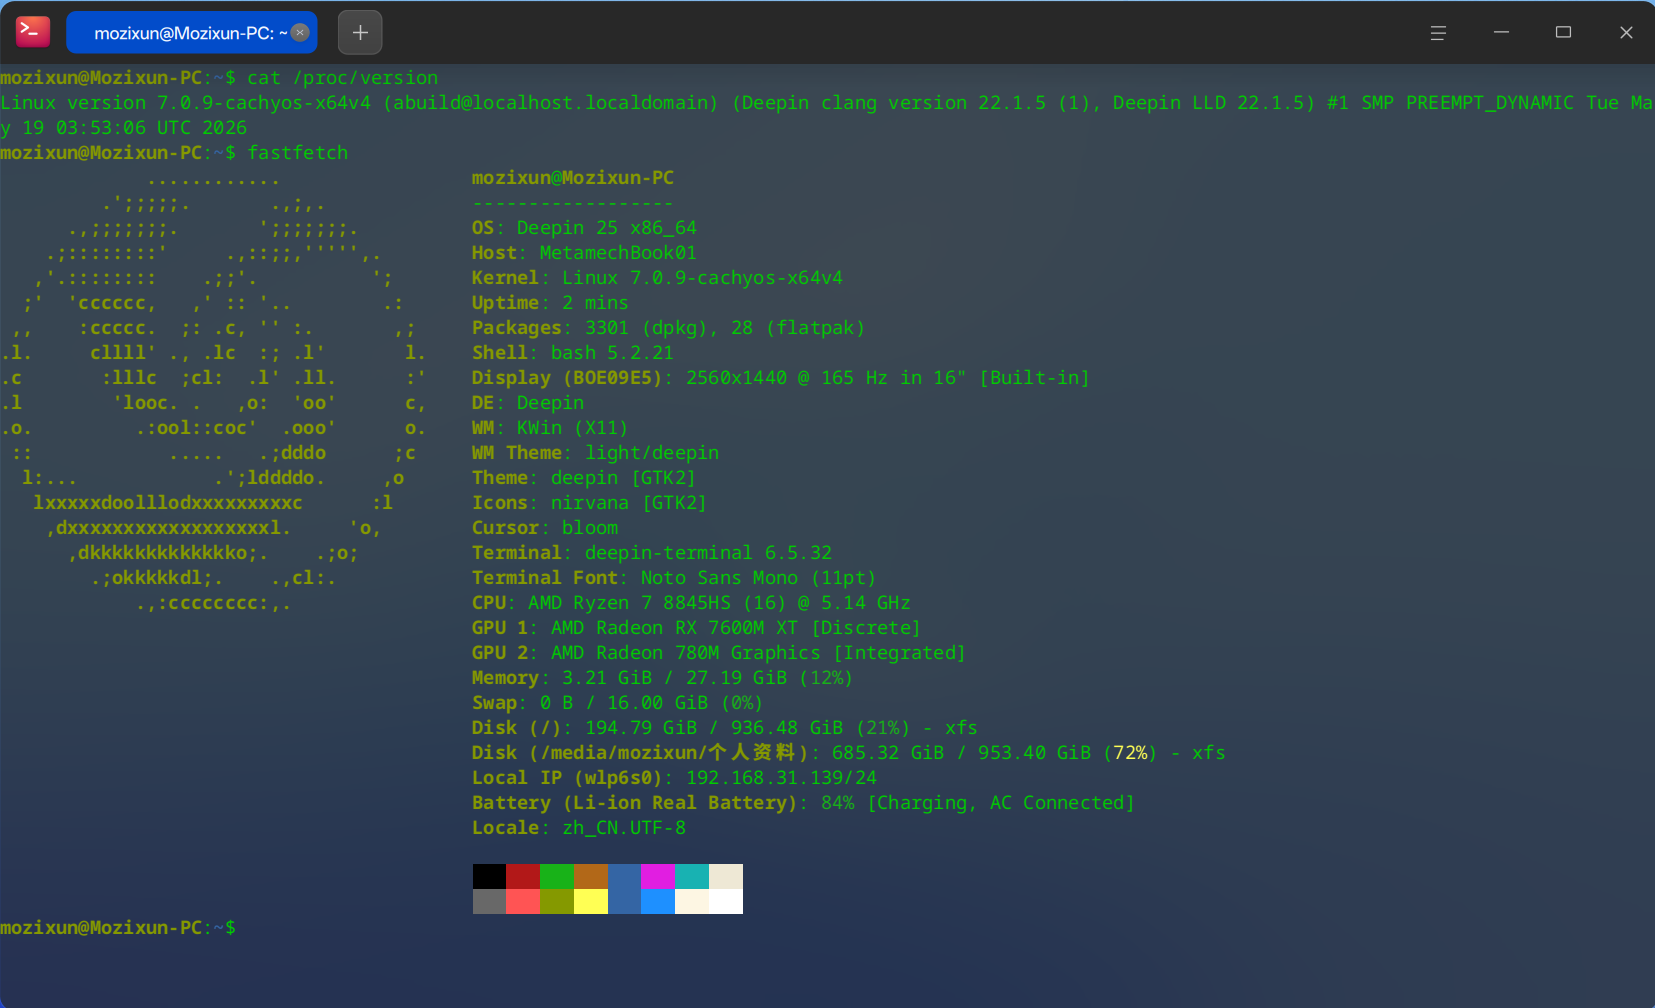Viewport: 1655px width, 1008px height.
Task: Click the dark red color block
Action: (x=523, y=877)
